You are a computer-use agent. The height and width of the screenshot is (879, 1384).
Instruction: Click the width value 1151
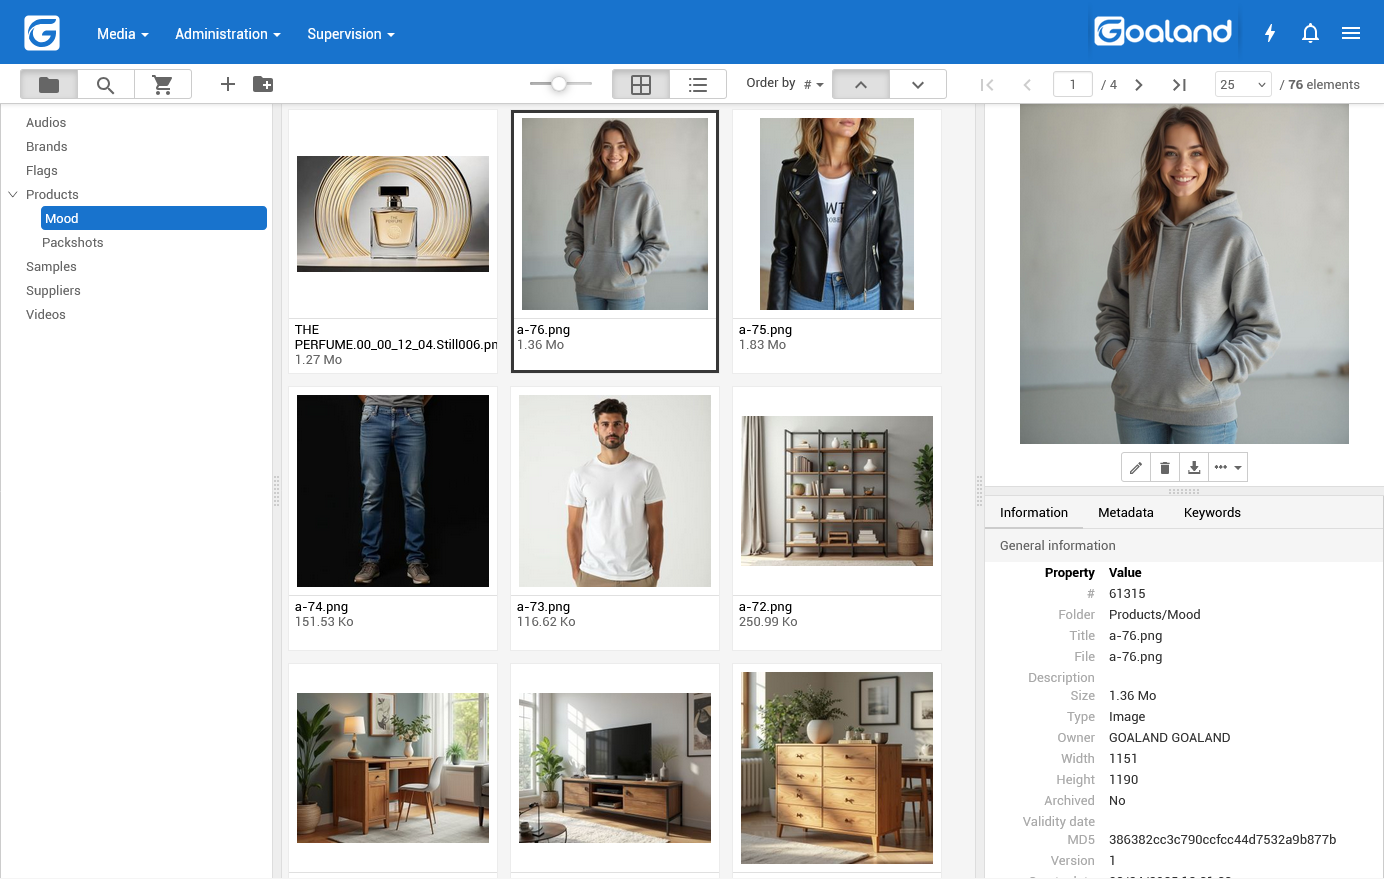[1123, 759]
